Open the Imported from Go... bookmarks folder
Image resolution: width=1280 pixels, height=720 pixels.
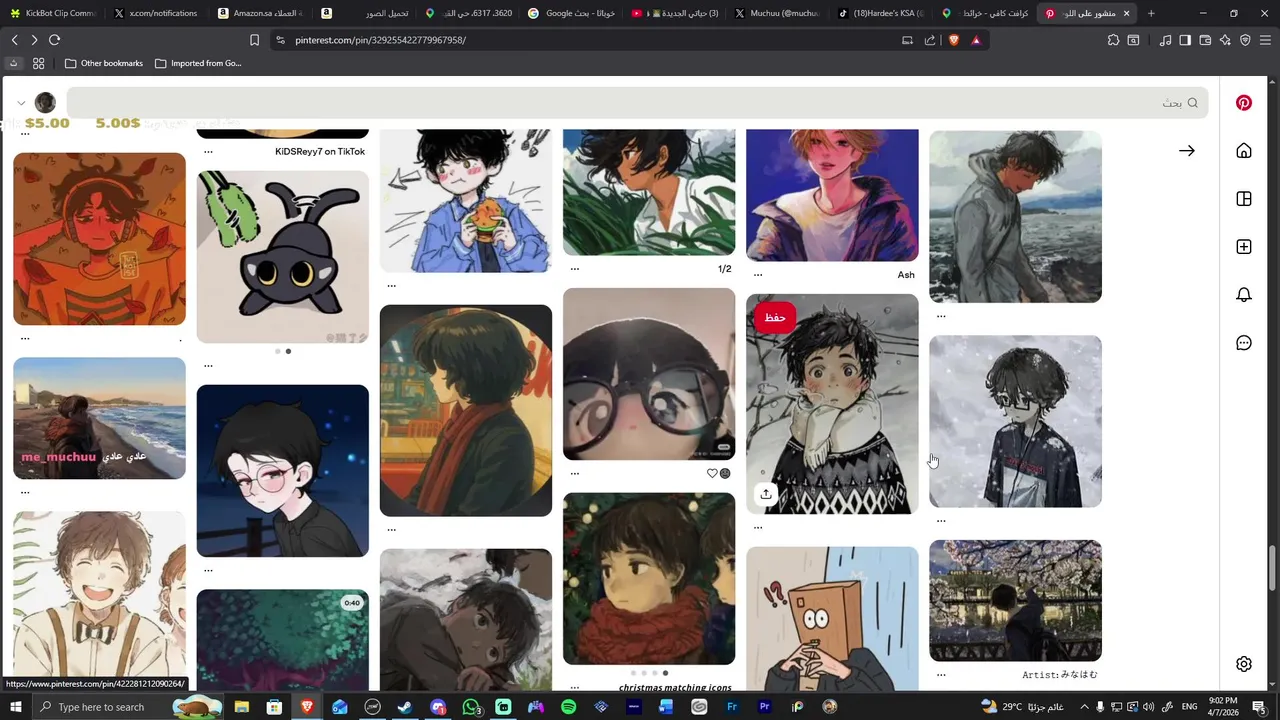point(198,63)
